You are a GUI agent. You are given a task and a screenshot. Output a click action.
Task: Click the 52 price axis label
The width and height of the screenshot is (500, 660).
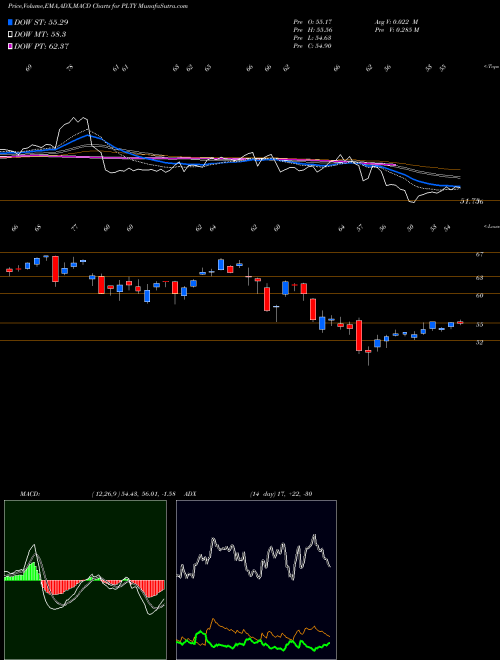[479, 342]
